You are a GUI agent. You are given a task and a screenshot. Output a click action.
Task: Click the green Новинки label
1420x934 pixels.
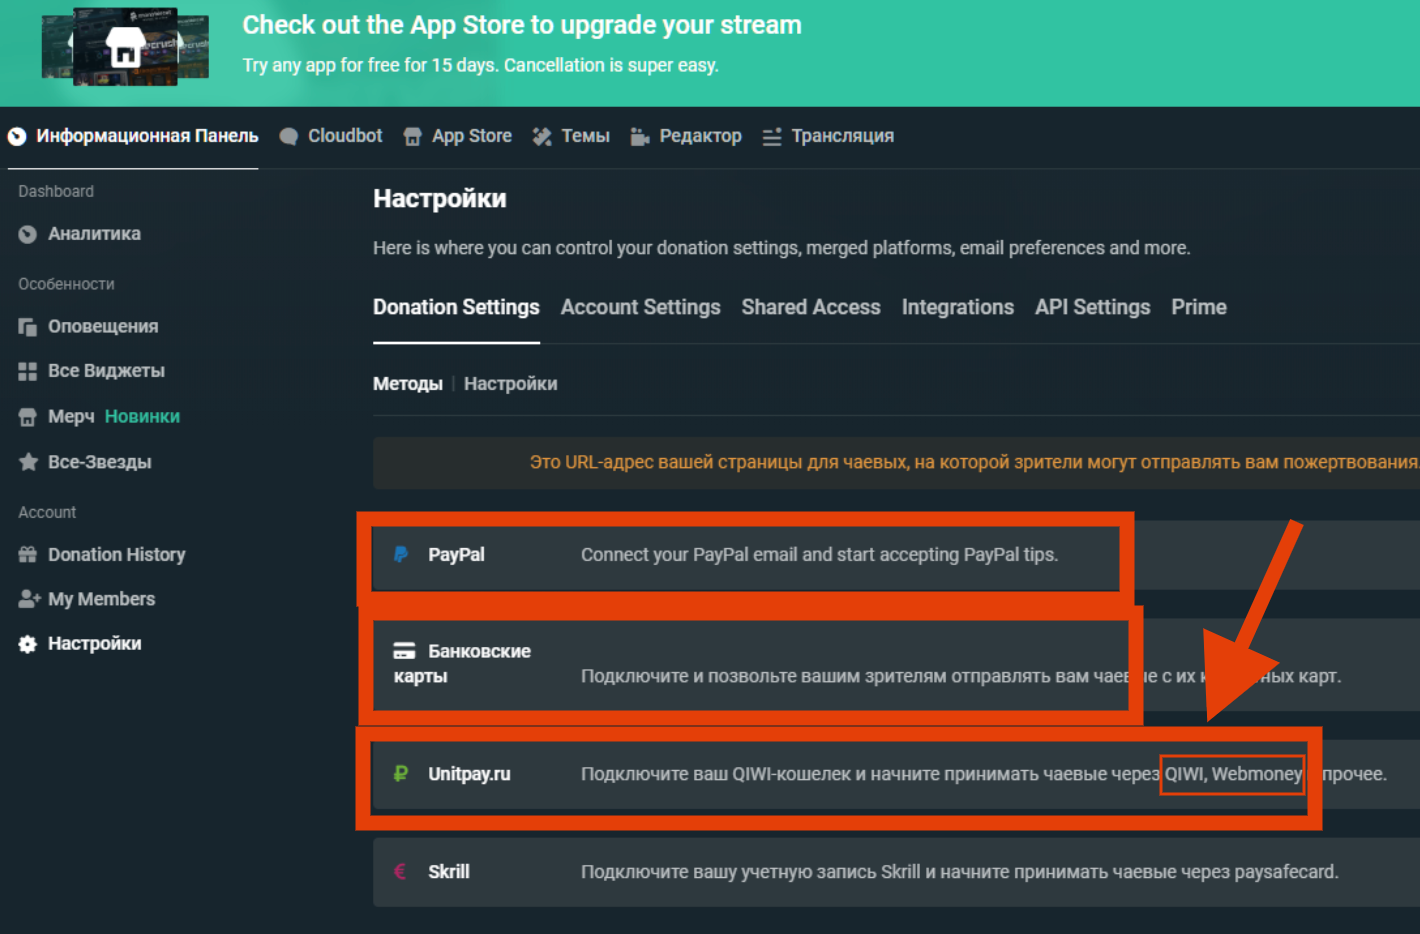click(x=143, y=417)
